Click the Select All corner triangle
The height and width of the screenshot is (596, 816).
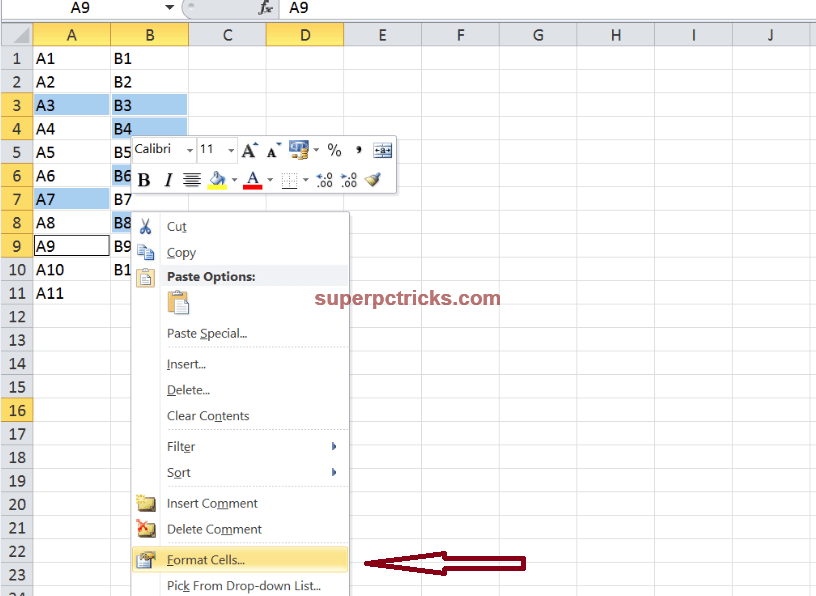click(17, 35)
